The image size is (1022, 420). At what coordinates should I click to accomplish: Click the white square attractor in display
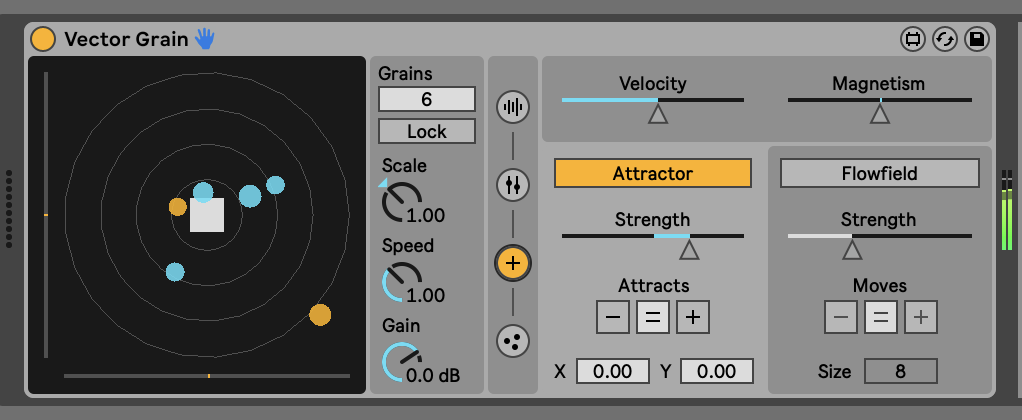(x=207, y=215)
